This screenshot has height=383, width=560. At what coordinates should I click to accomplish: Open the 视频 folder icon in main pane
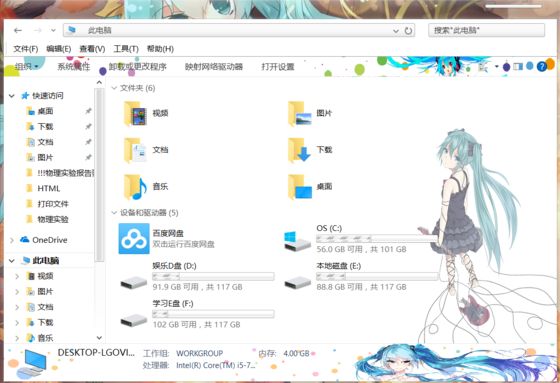click(135, 114)
